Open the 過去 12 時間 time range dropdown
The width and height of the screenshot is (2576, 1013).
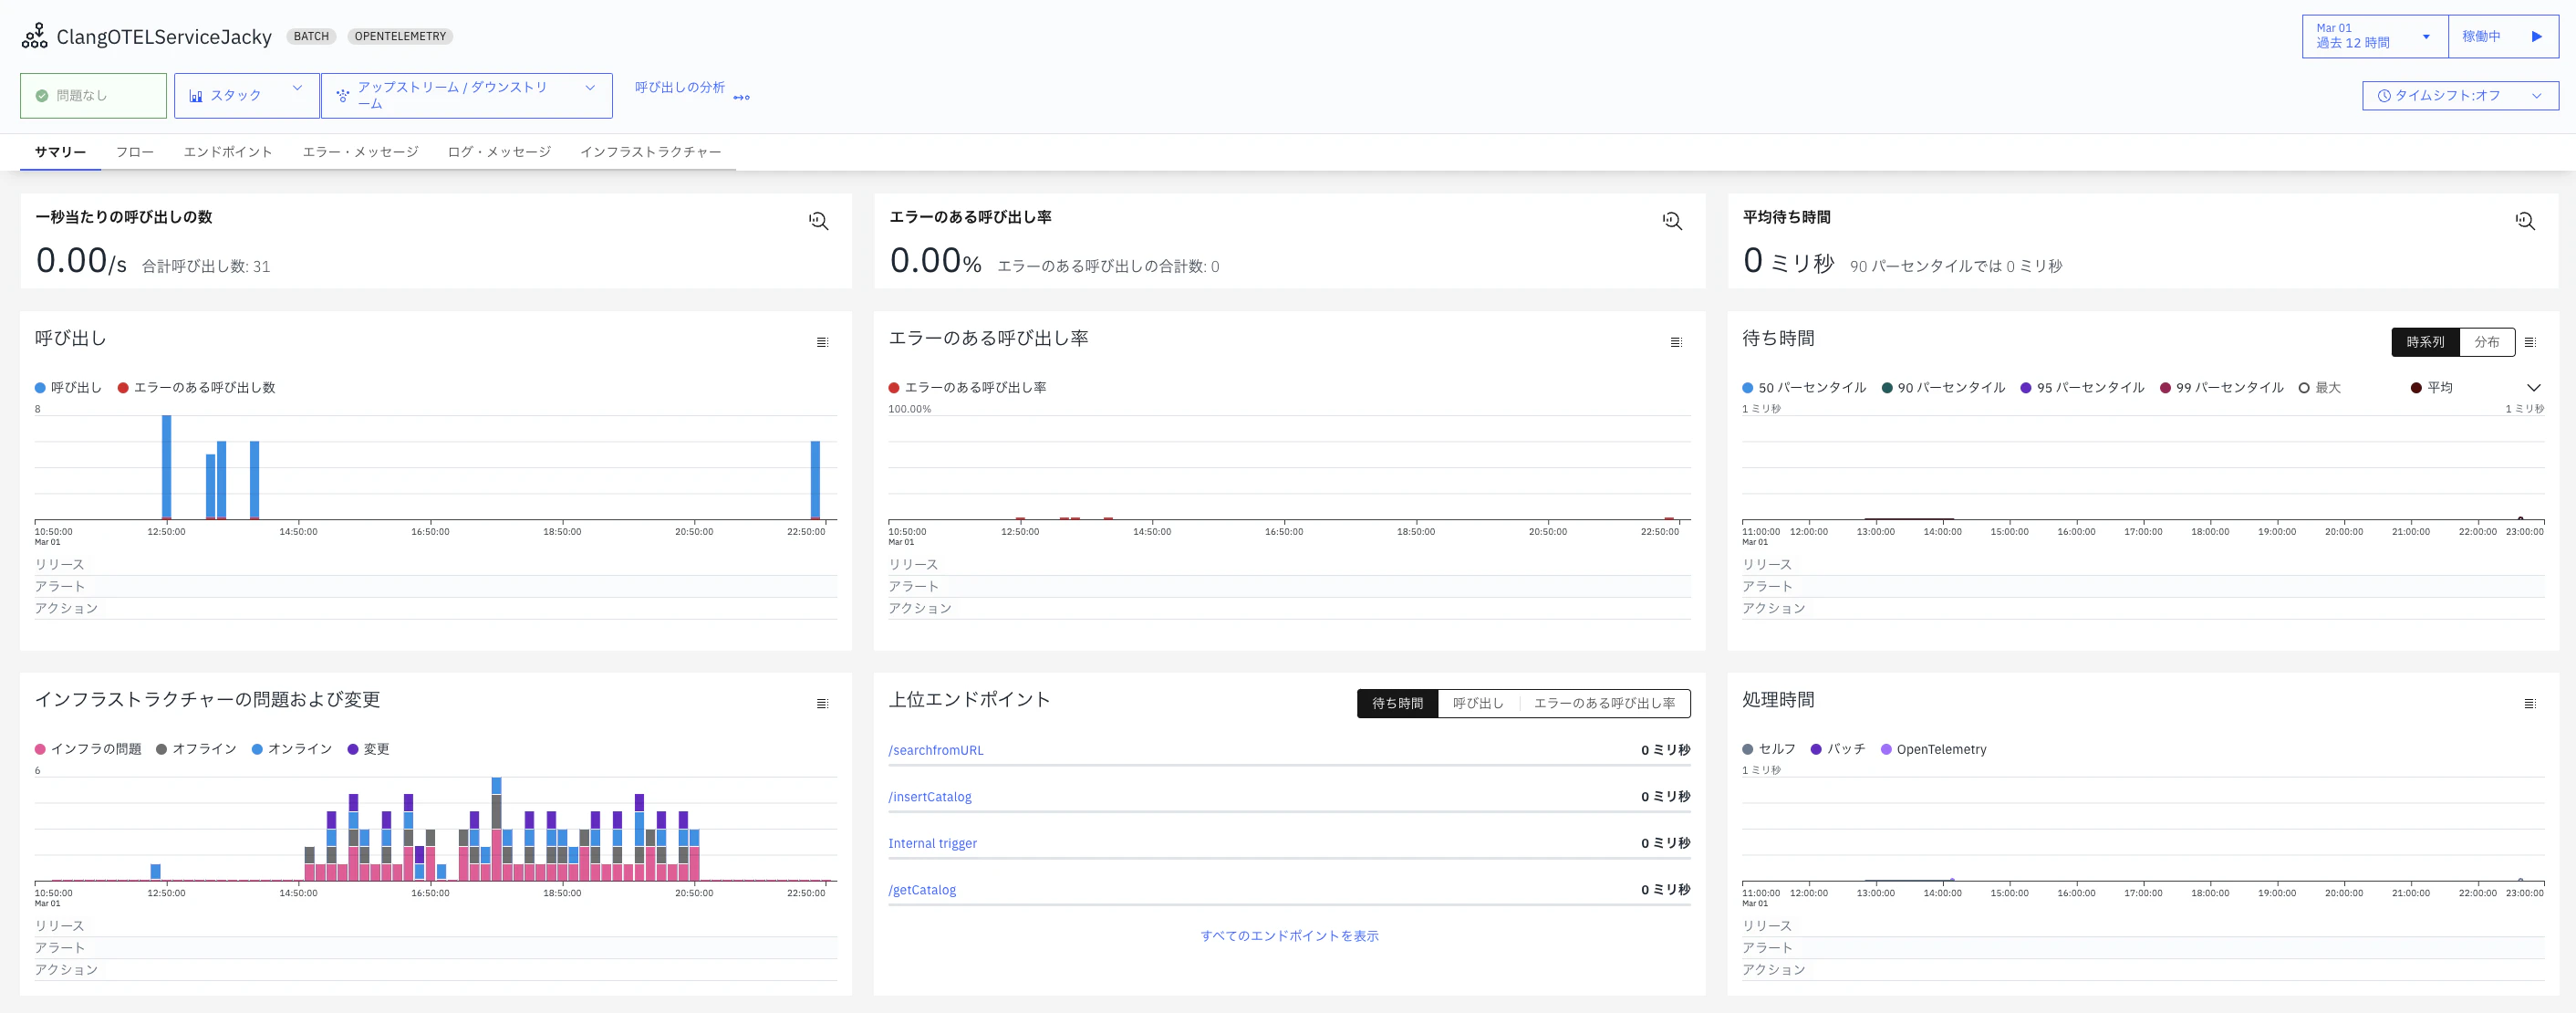coord(2374,36)
